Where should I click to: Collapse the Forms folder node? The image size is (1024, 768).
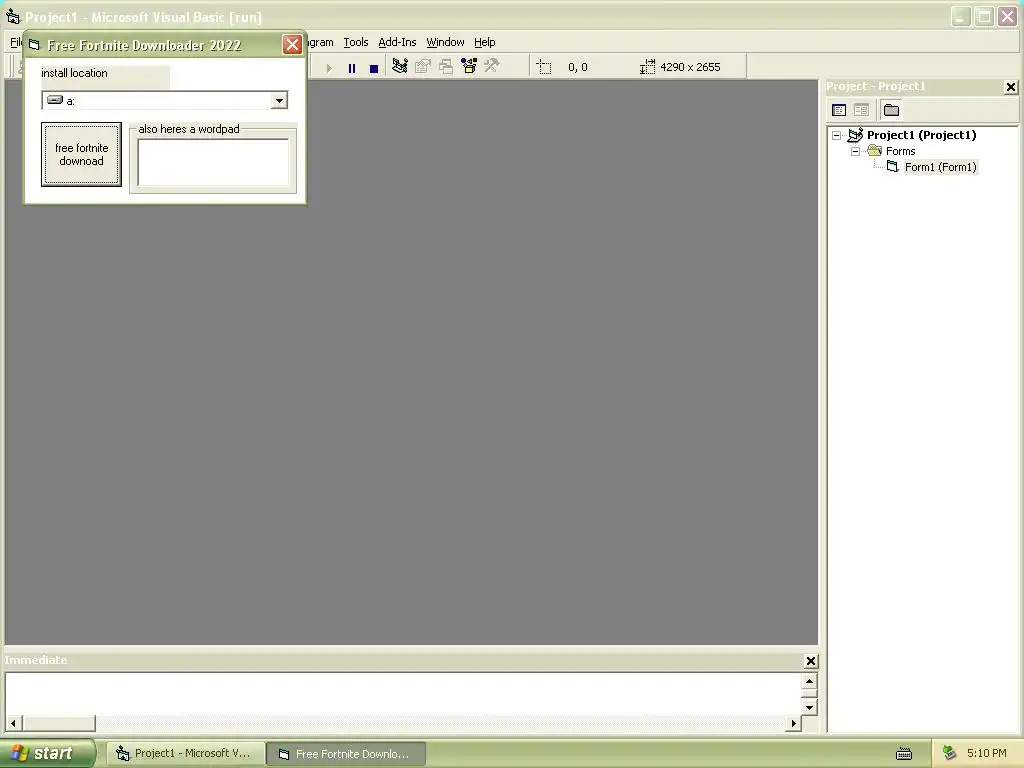pos(856,152)
